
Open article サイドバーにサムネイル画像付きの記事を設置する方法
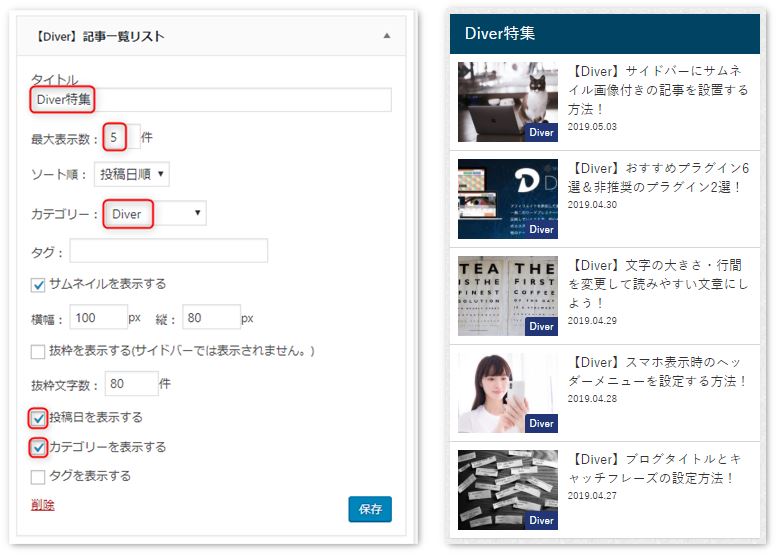[658, 90]
